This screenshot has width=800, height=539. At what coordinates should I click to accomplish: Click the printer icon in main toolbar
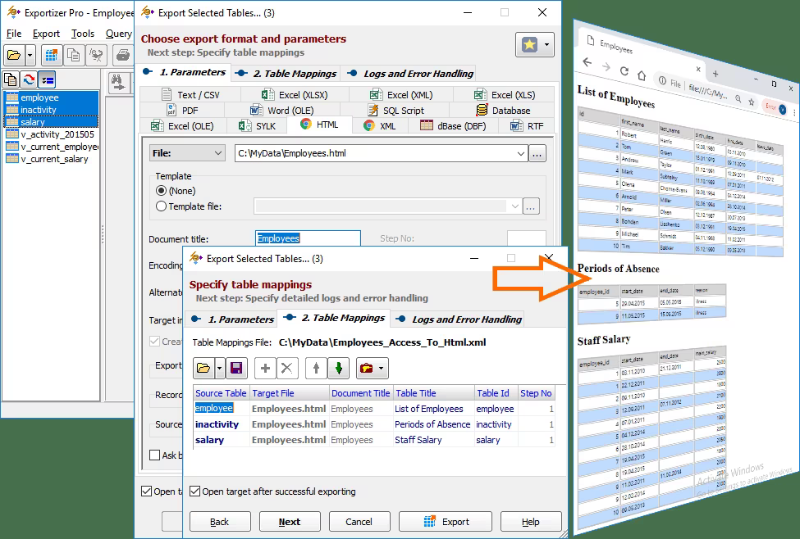pyautogui.click(x=123, y=55)
